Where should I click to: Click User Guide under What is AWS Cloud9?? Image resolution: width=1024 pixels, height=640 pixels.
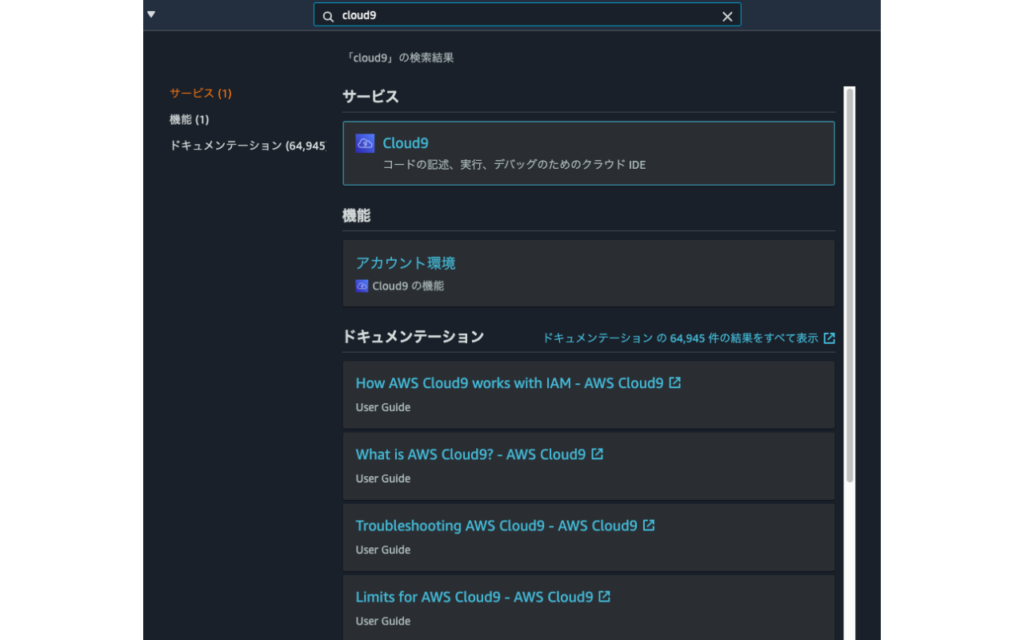[383, 479]
